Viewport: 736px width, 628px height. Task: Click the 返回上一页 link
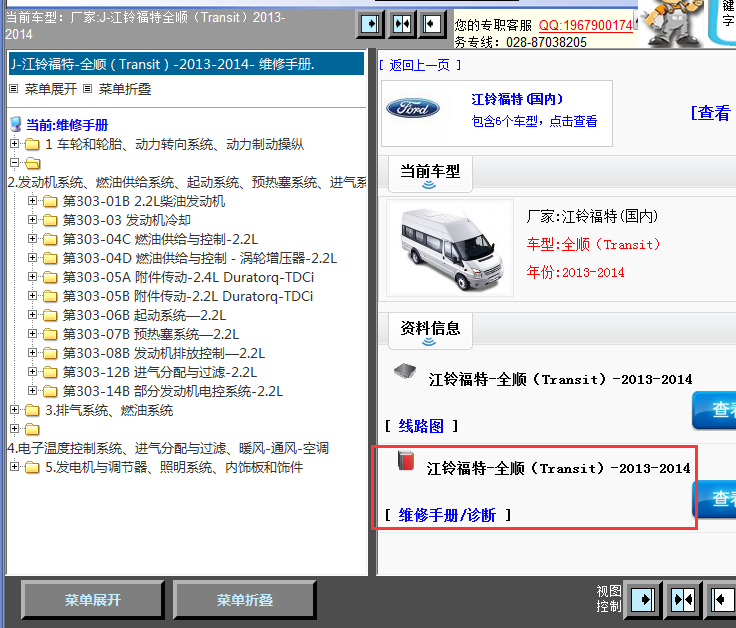tap(420, 65)
